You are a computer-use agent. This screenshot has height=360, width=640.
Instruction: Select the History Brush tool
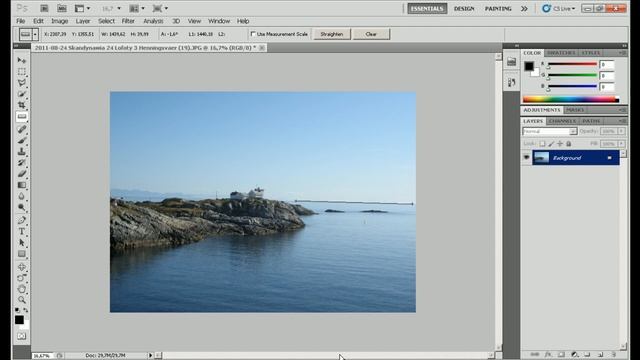click(22, 163)
